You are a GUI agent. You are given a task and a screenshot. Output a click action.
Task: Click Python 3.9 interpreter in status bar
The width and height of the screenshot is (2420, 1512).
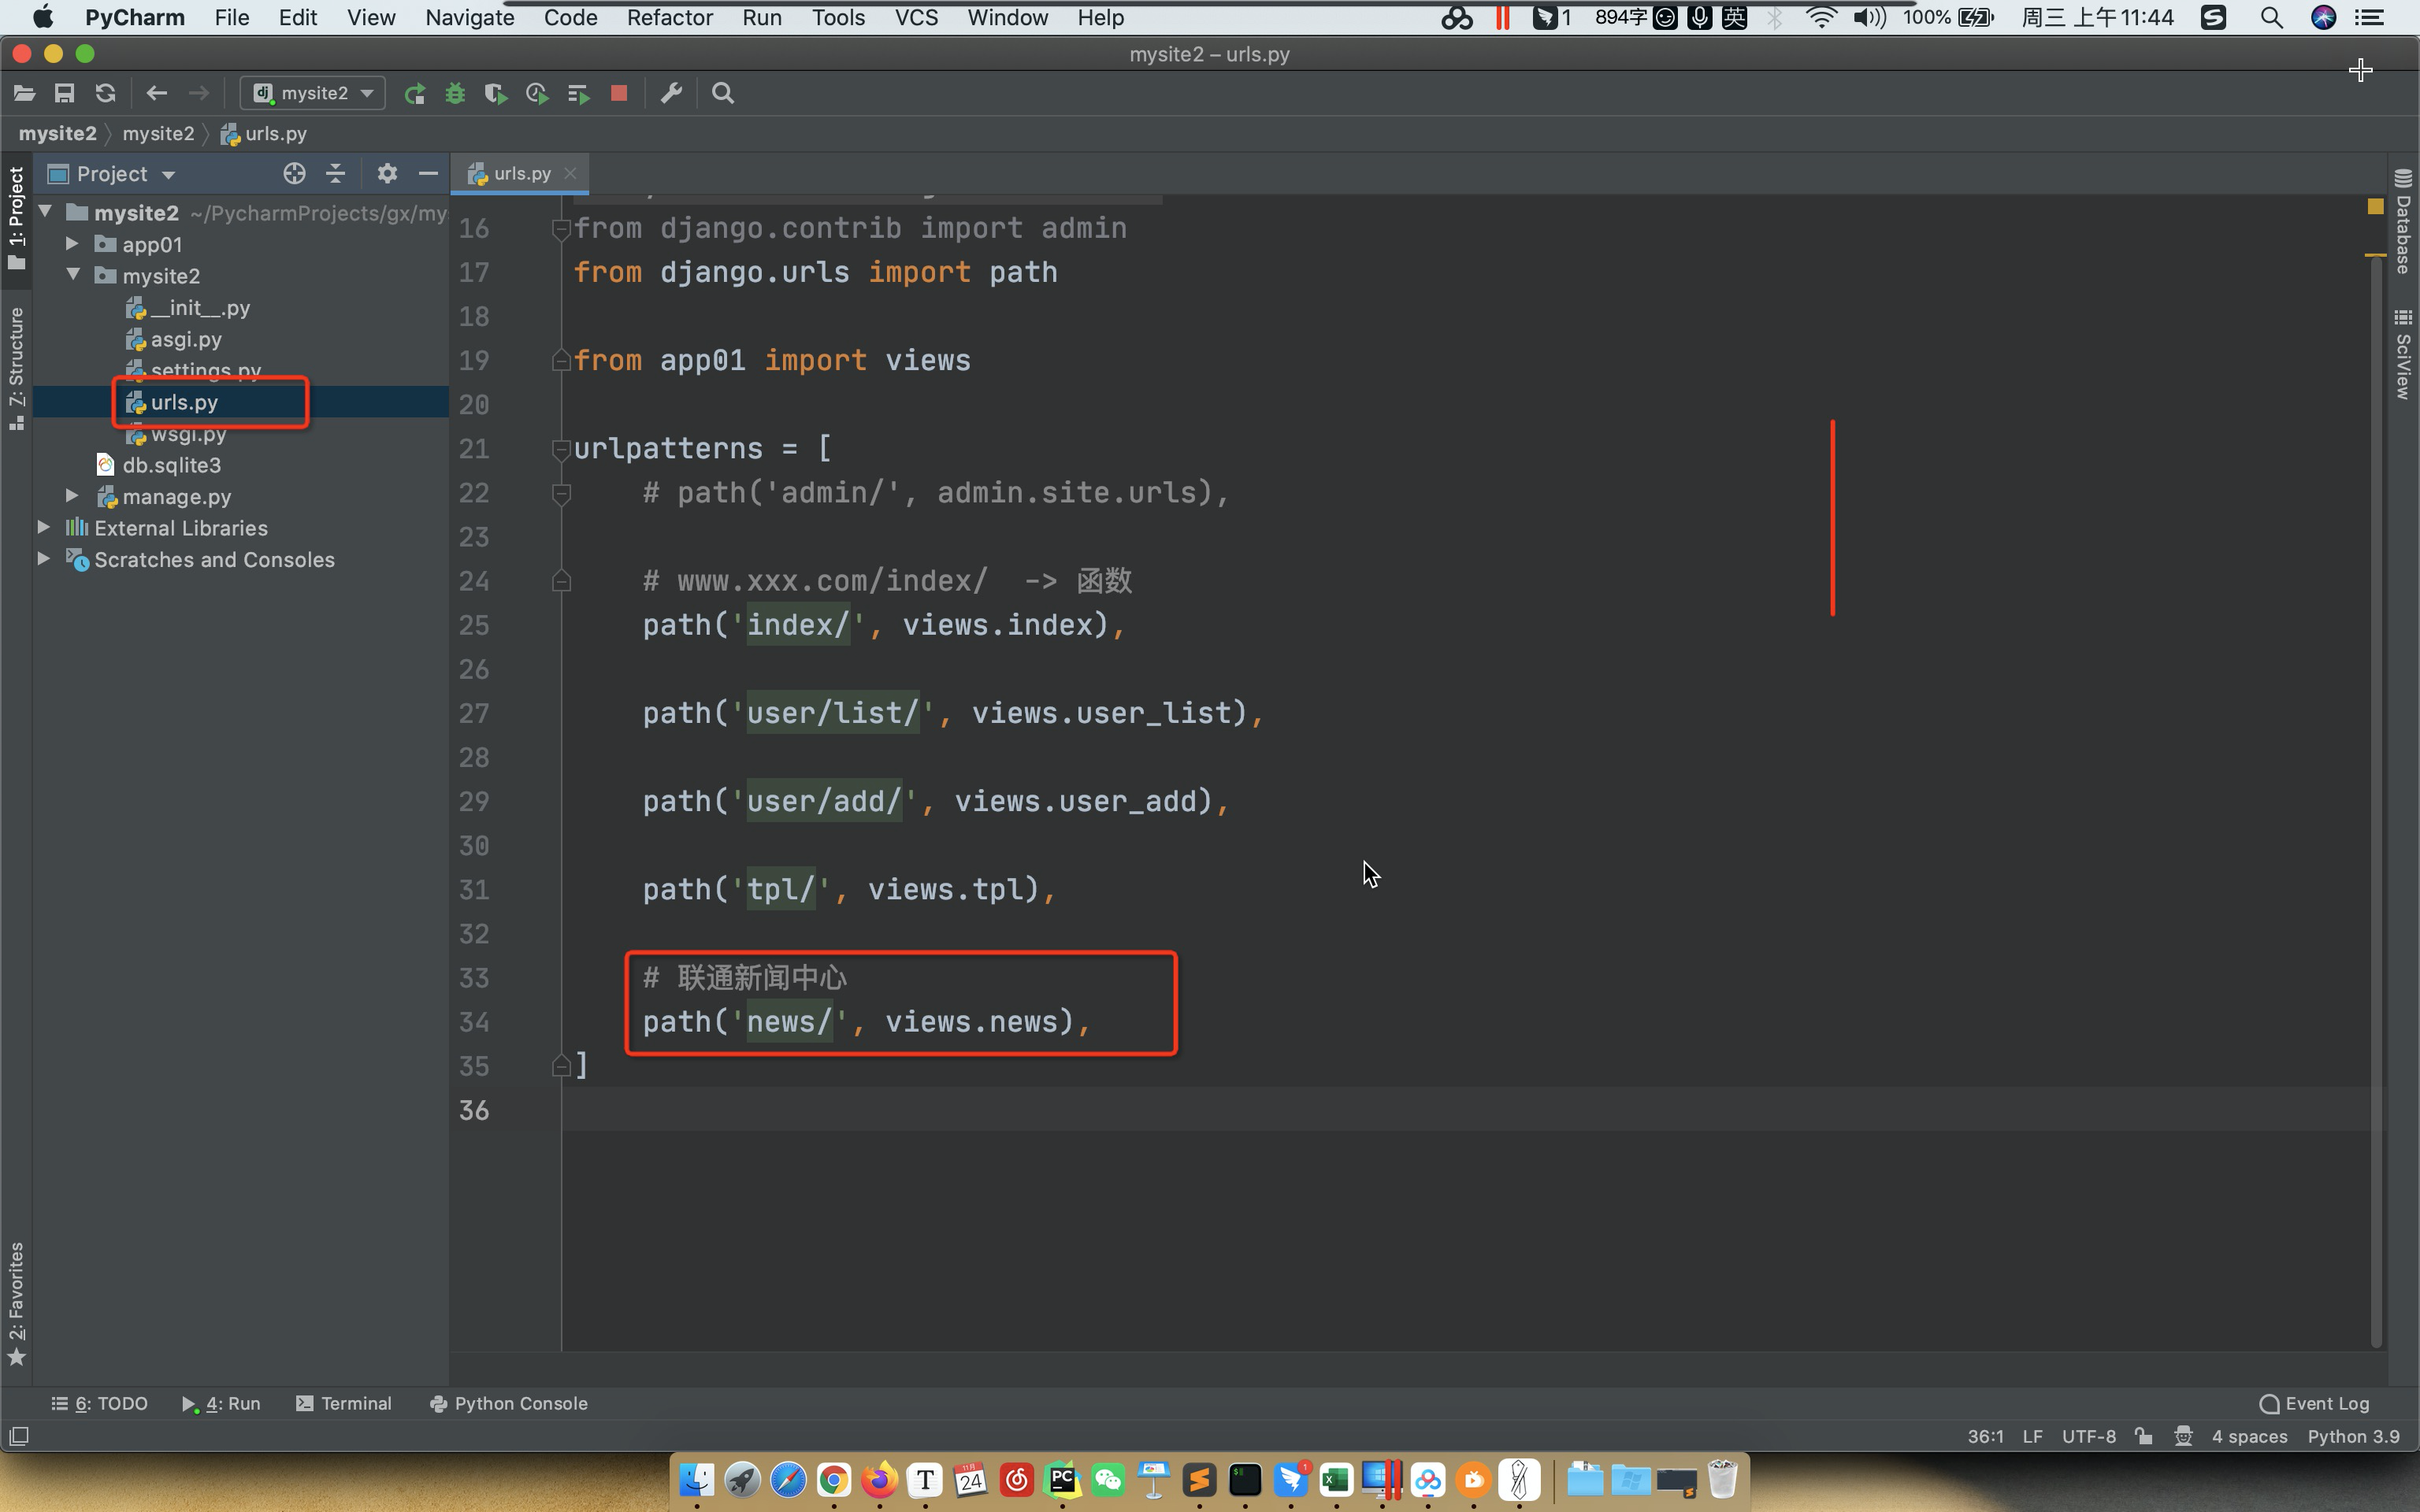[2352, 1436]
